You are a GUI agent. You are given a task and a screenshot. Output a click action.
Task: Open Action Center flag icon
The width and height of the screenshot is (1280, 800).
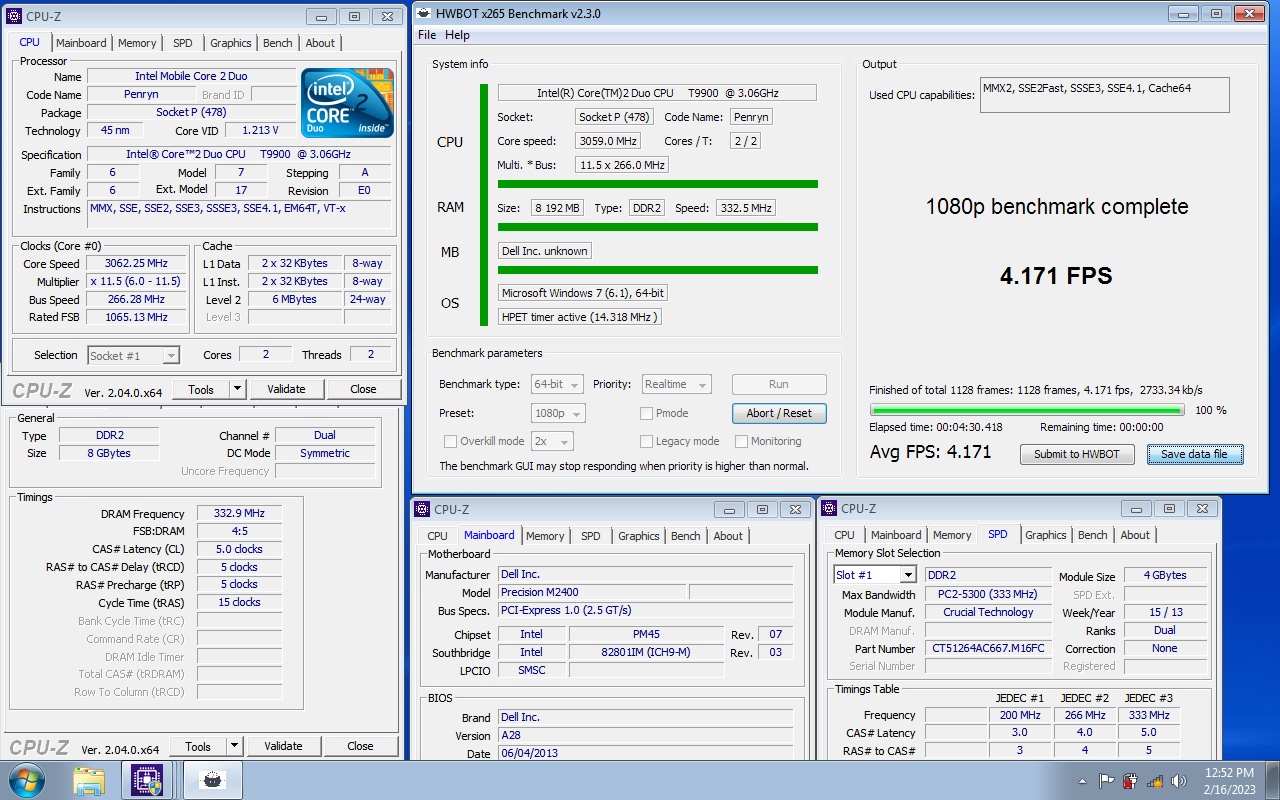[x=1106, y=781]
